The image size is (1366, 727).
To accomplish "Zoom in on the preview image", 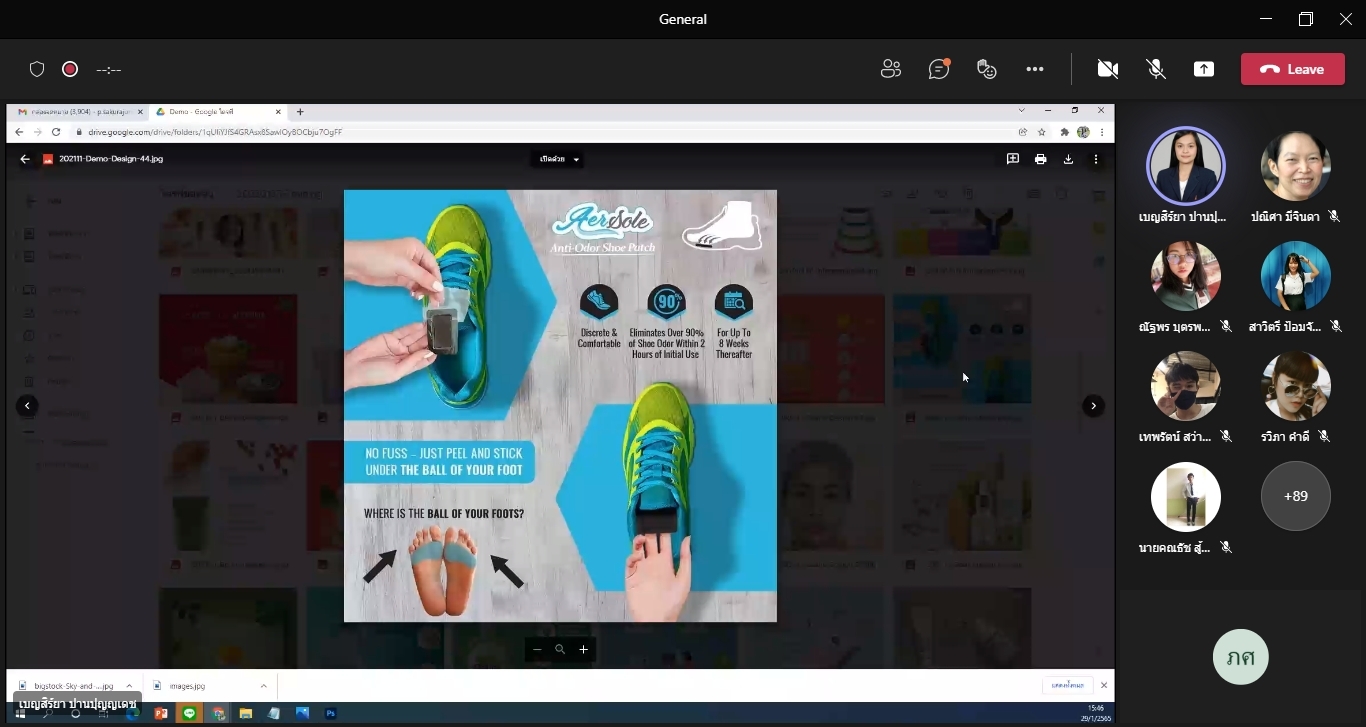I will 584,650.
